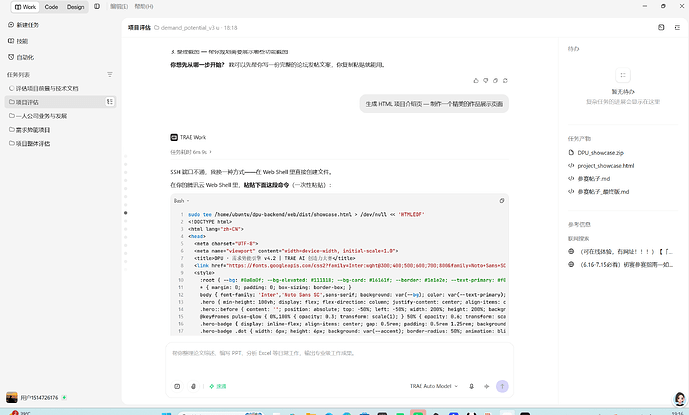Open the 自动化 automation page
This screenshot has width=689, height=415.
pos(21,57)
